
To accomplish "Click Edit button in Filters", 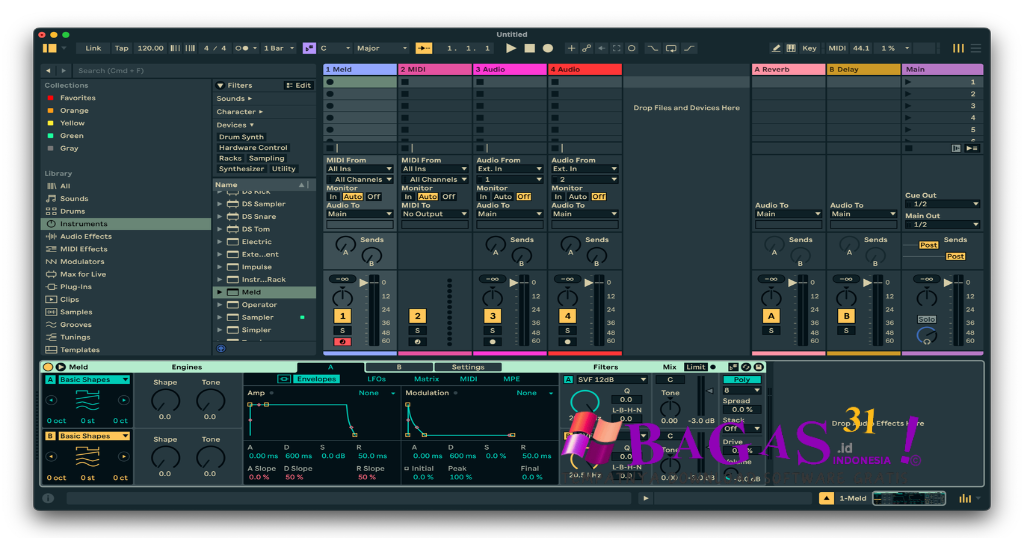I will [298, 86].
